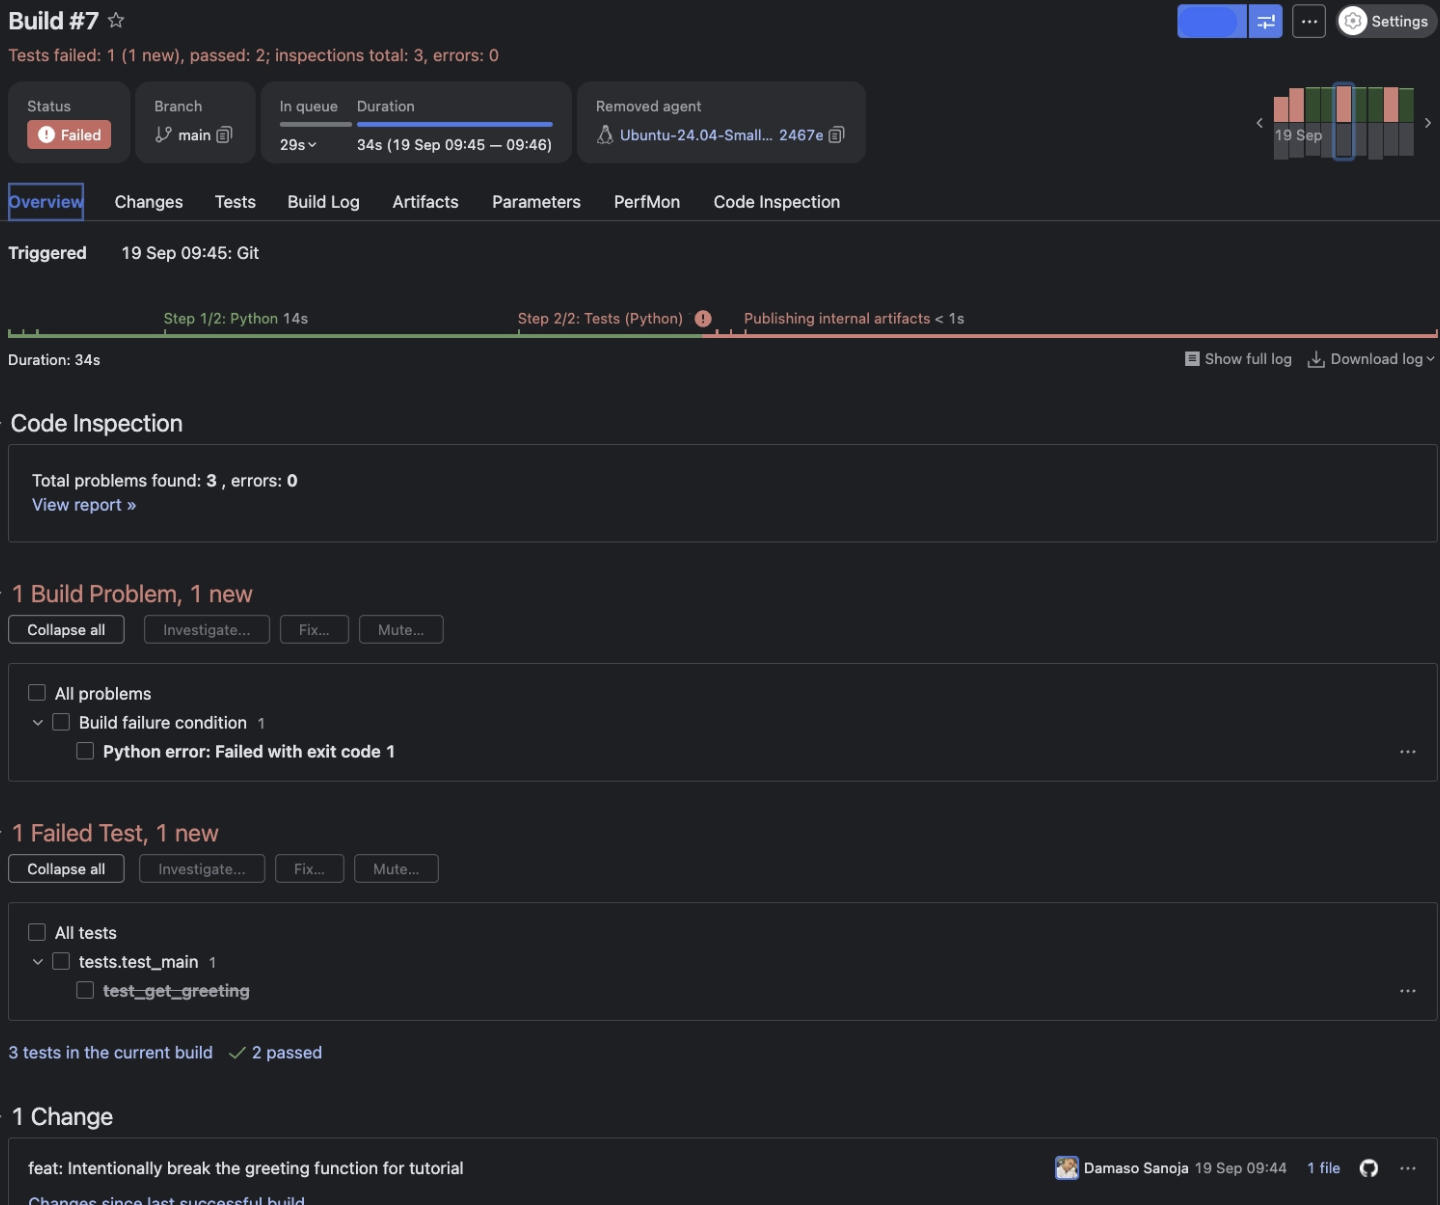Check the All tests checkbox

(x=37, y=932)
